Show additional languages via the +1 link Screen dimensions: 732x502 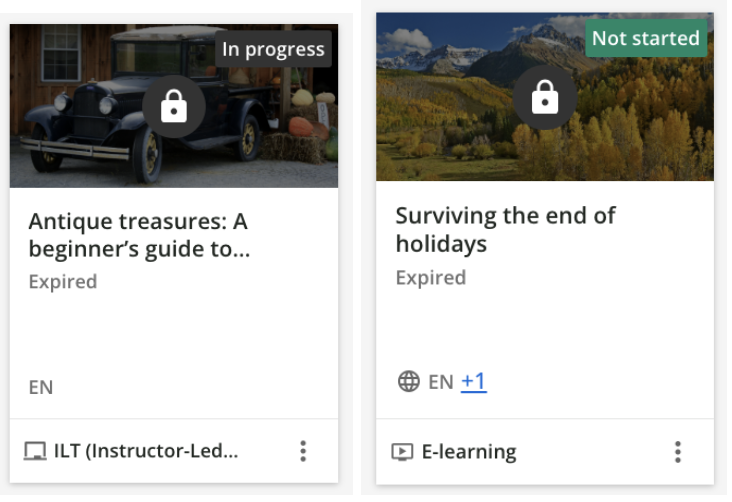point(474,382)
